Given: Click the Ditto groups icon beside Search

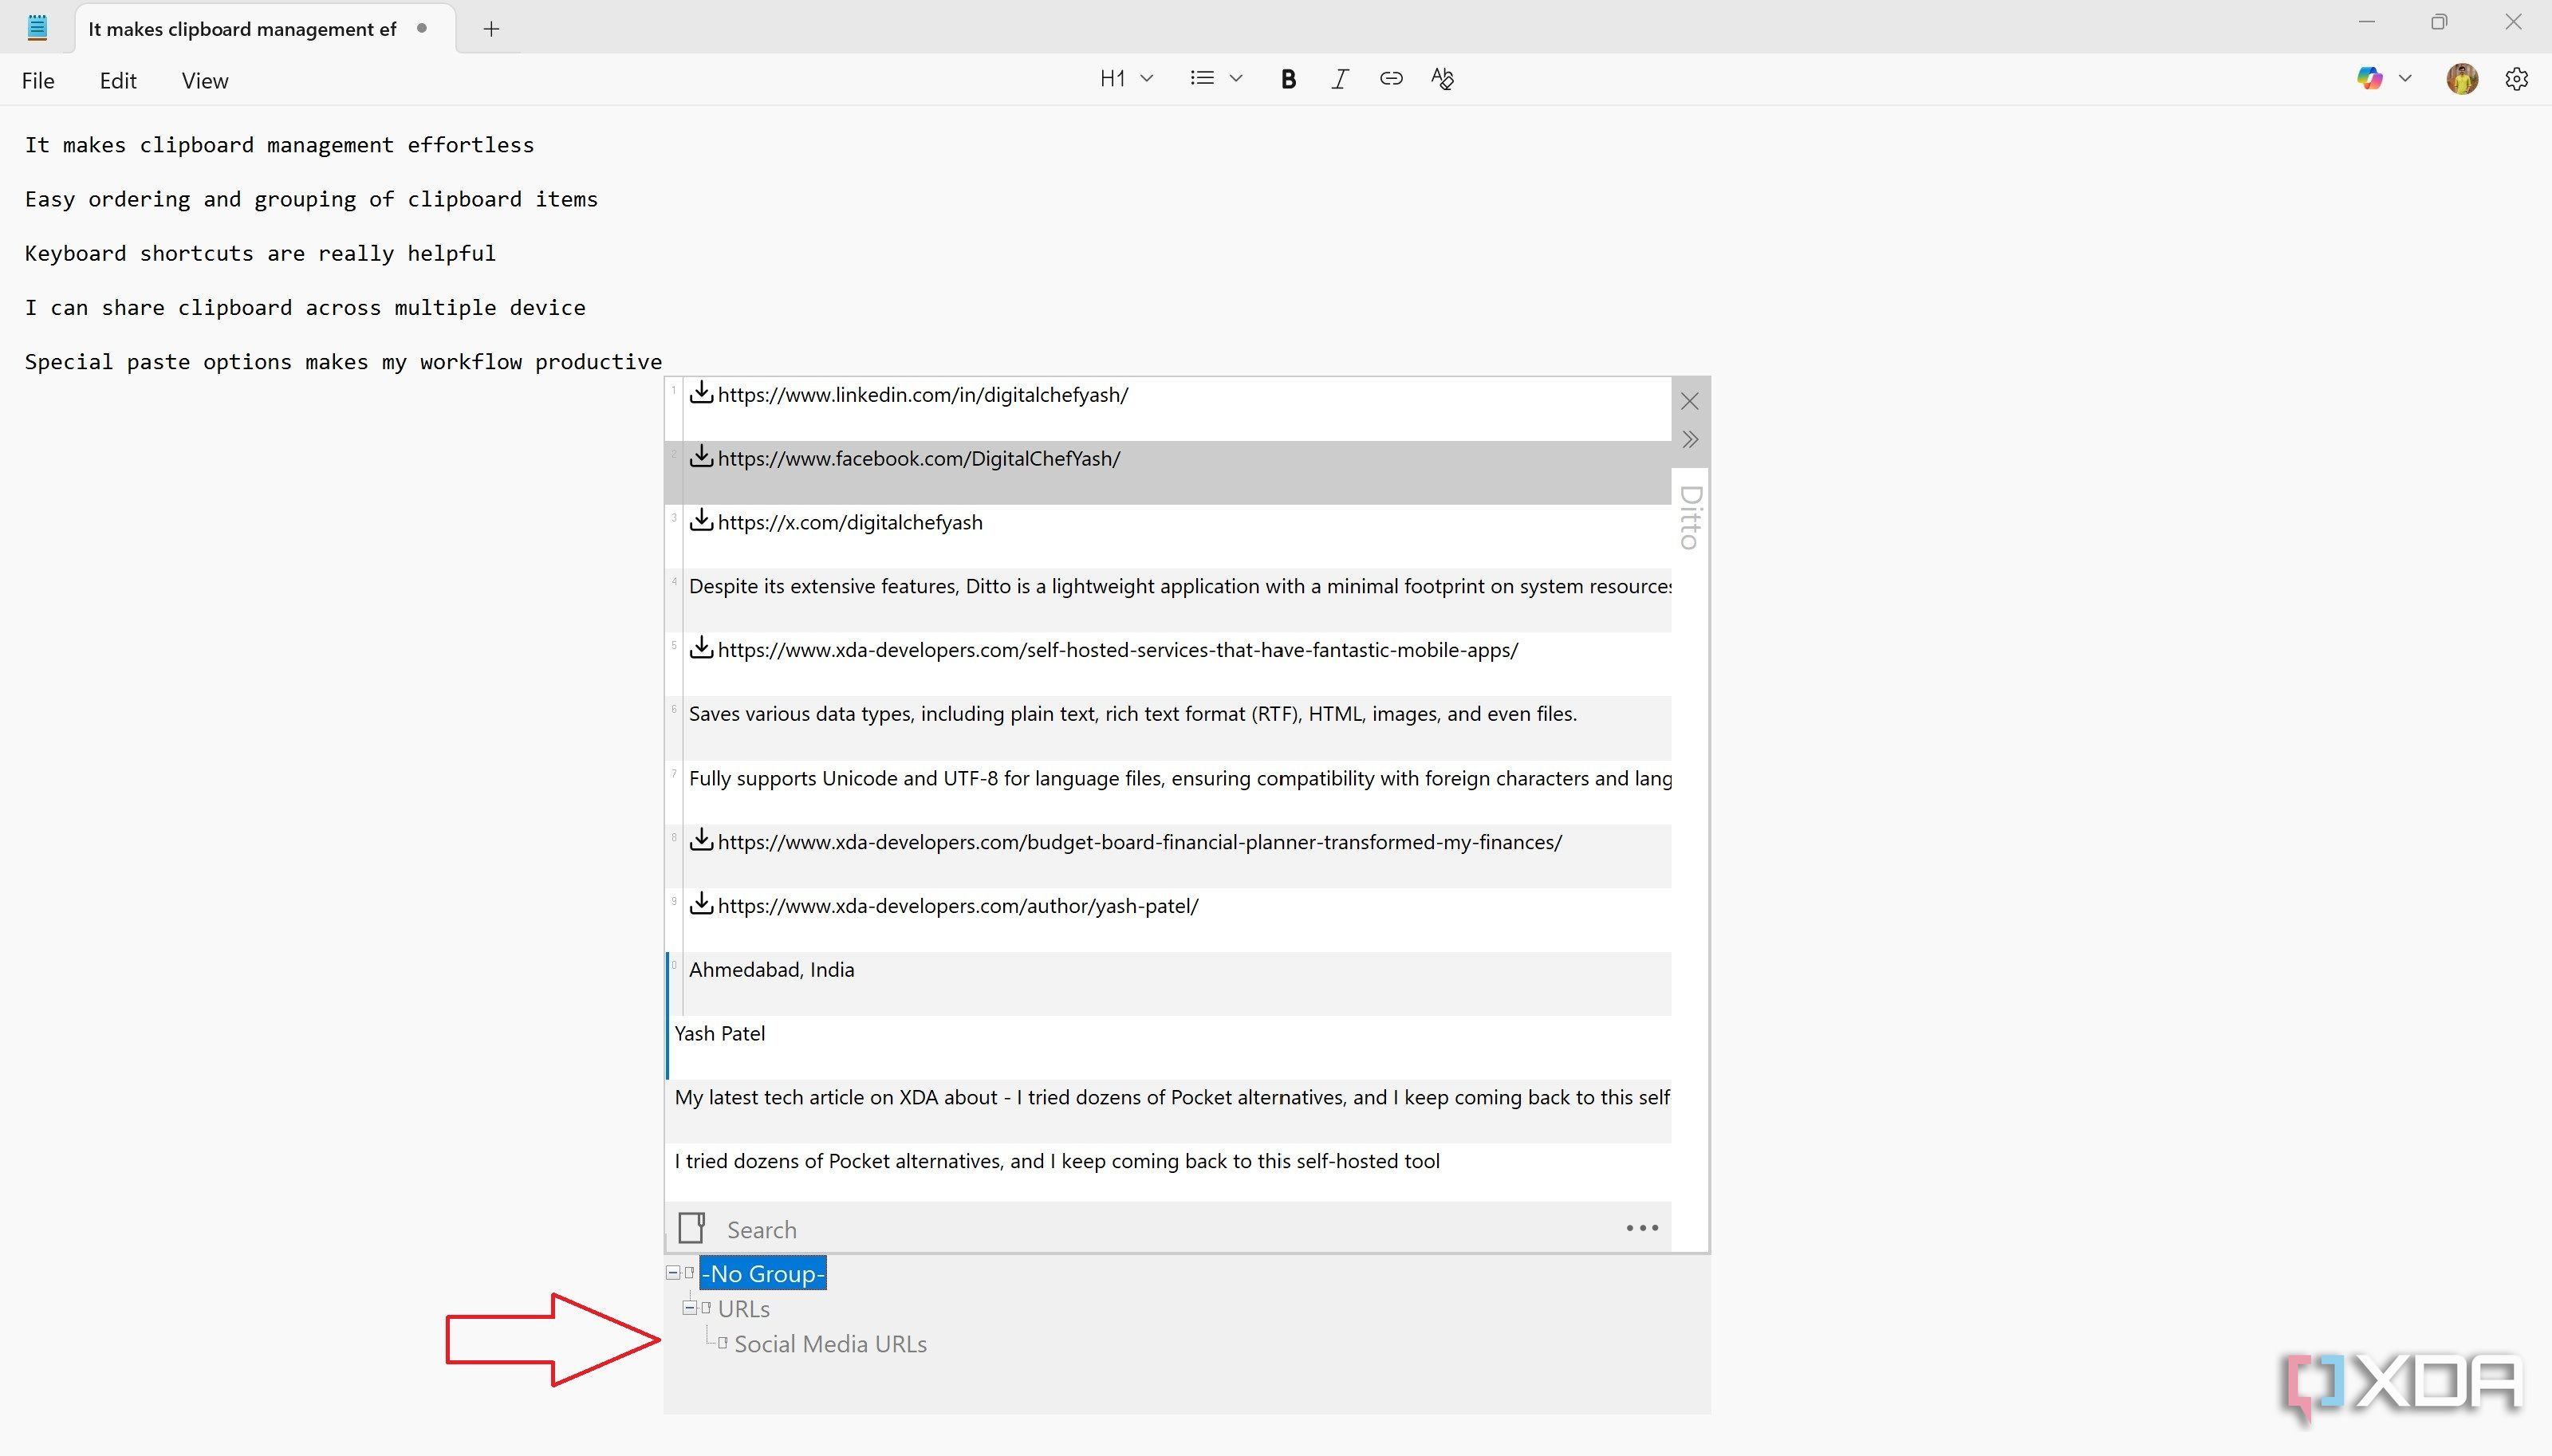Looking at the screenshot, I should tap(691, 1227).
